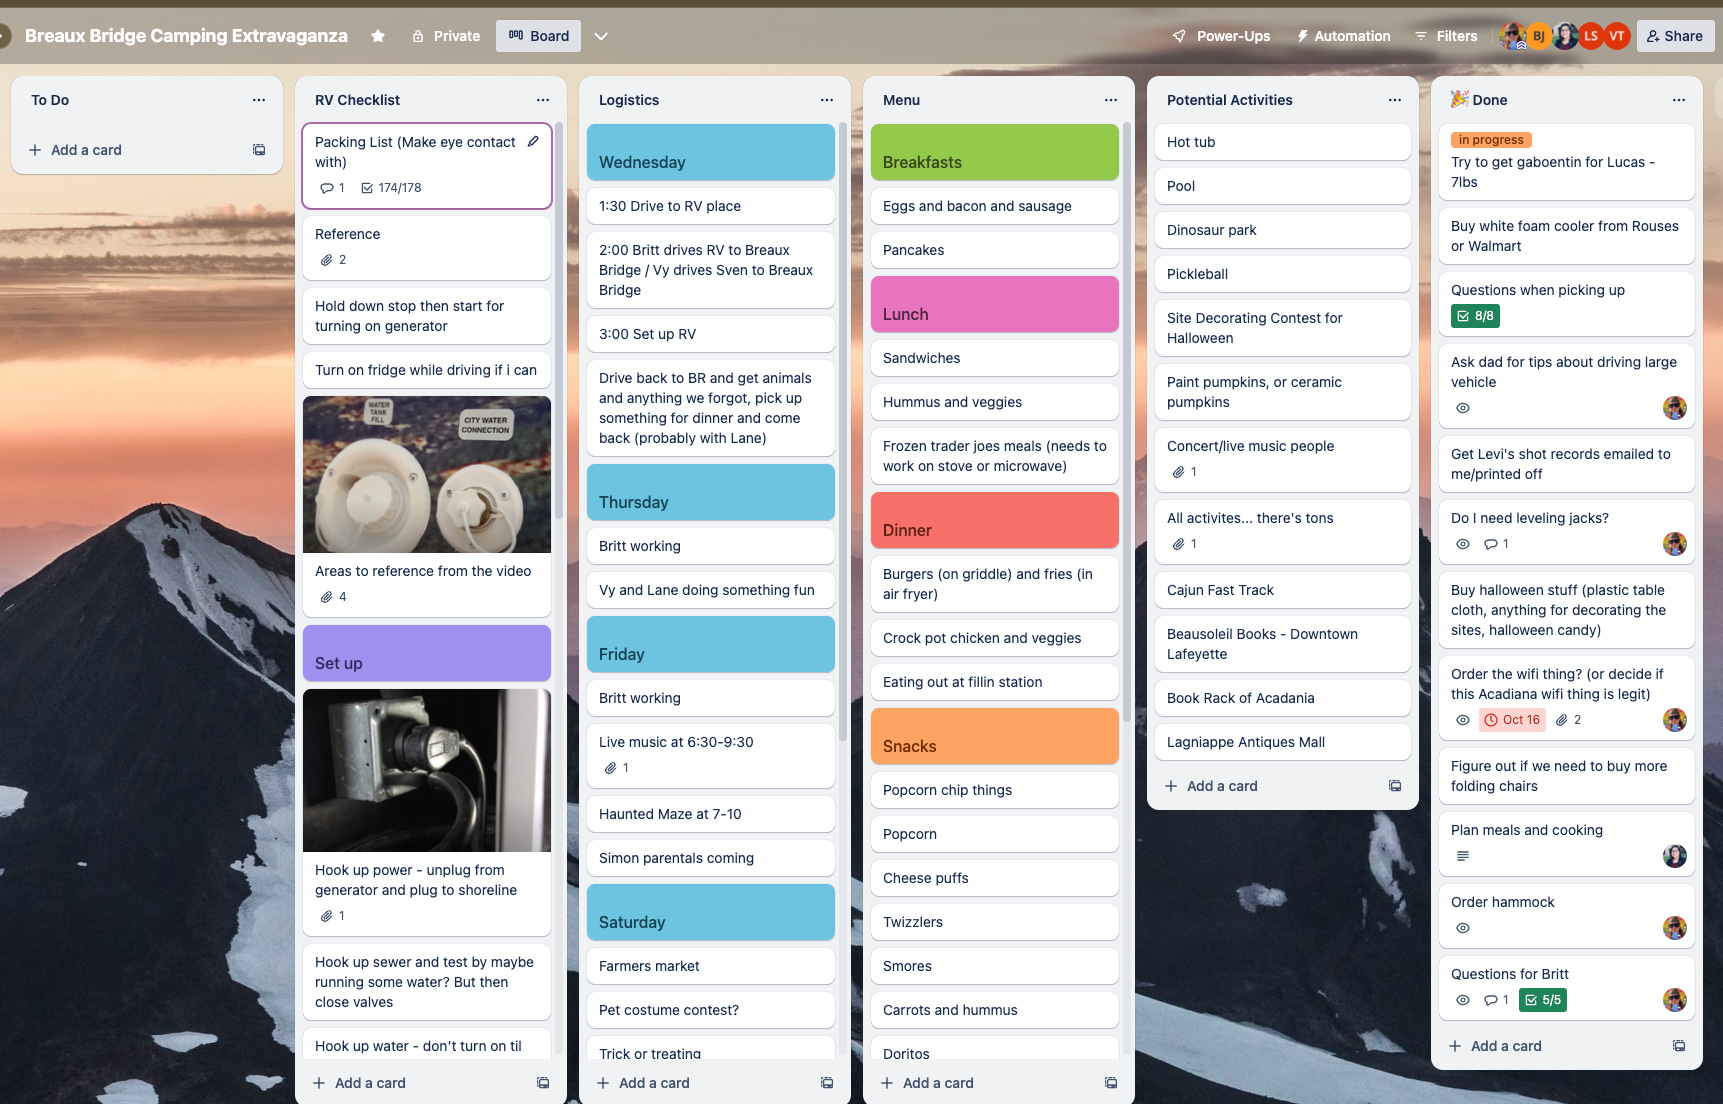The height and width of the screenshot is (1104, 1723).
Task: Click the Private lock icon
Action: pyautogui.click(x=417, y=35)
